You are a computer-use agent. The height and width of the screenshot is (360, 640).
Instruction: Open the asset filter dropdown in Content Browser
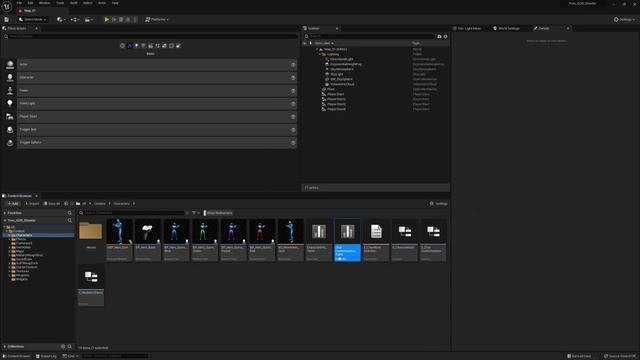pyautogui.click(x=196, y=213)
